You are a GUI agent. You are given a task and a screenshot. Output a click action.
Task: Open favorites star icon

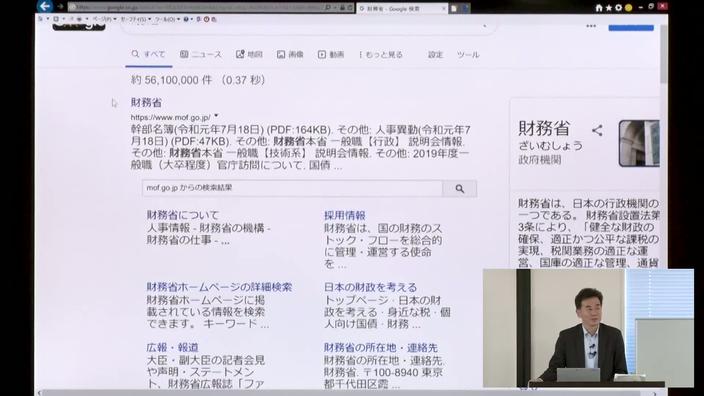609,8
